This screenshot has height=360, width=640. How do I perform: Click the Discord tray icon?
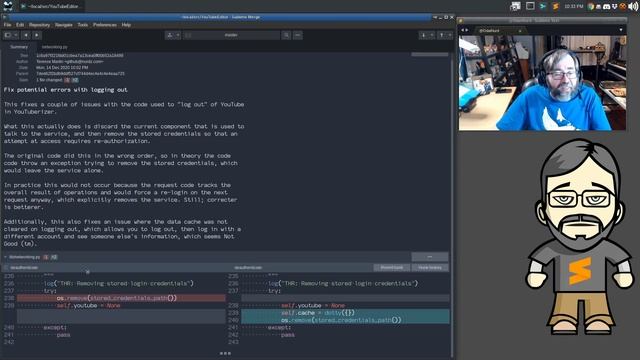click(607, 7)
